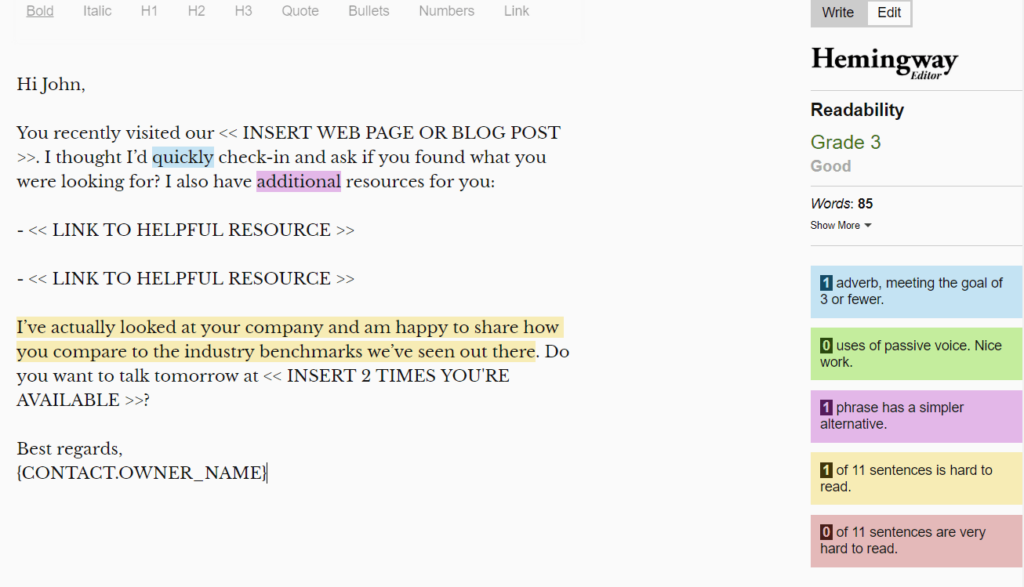This screenshot has height=587, width=1024.
Task: Click the blue adverb count box
Action: (916, 291)
